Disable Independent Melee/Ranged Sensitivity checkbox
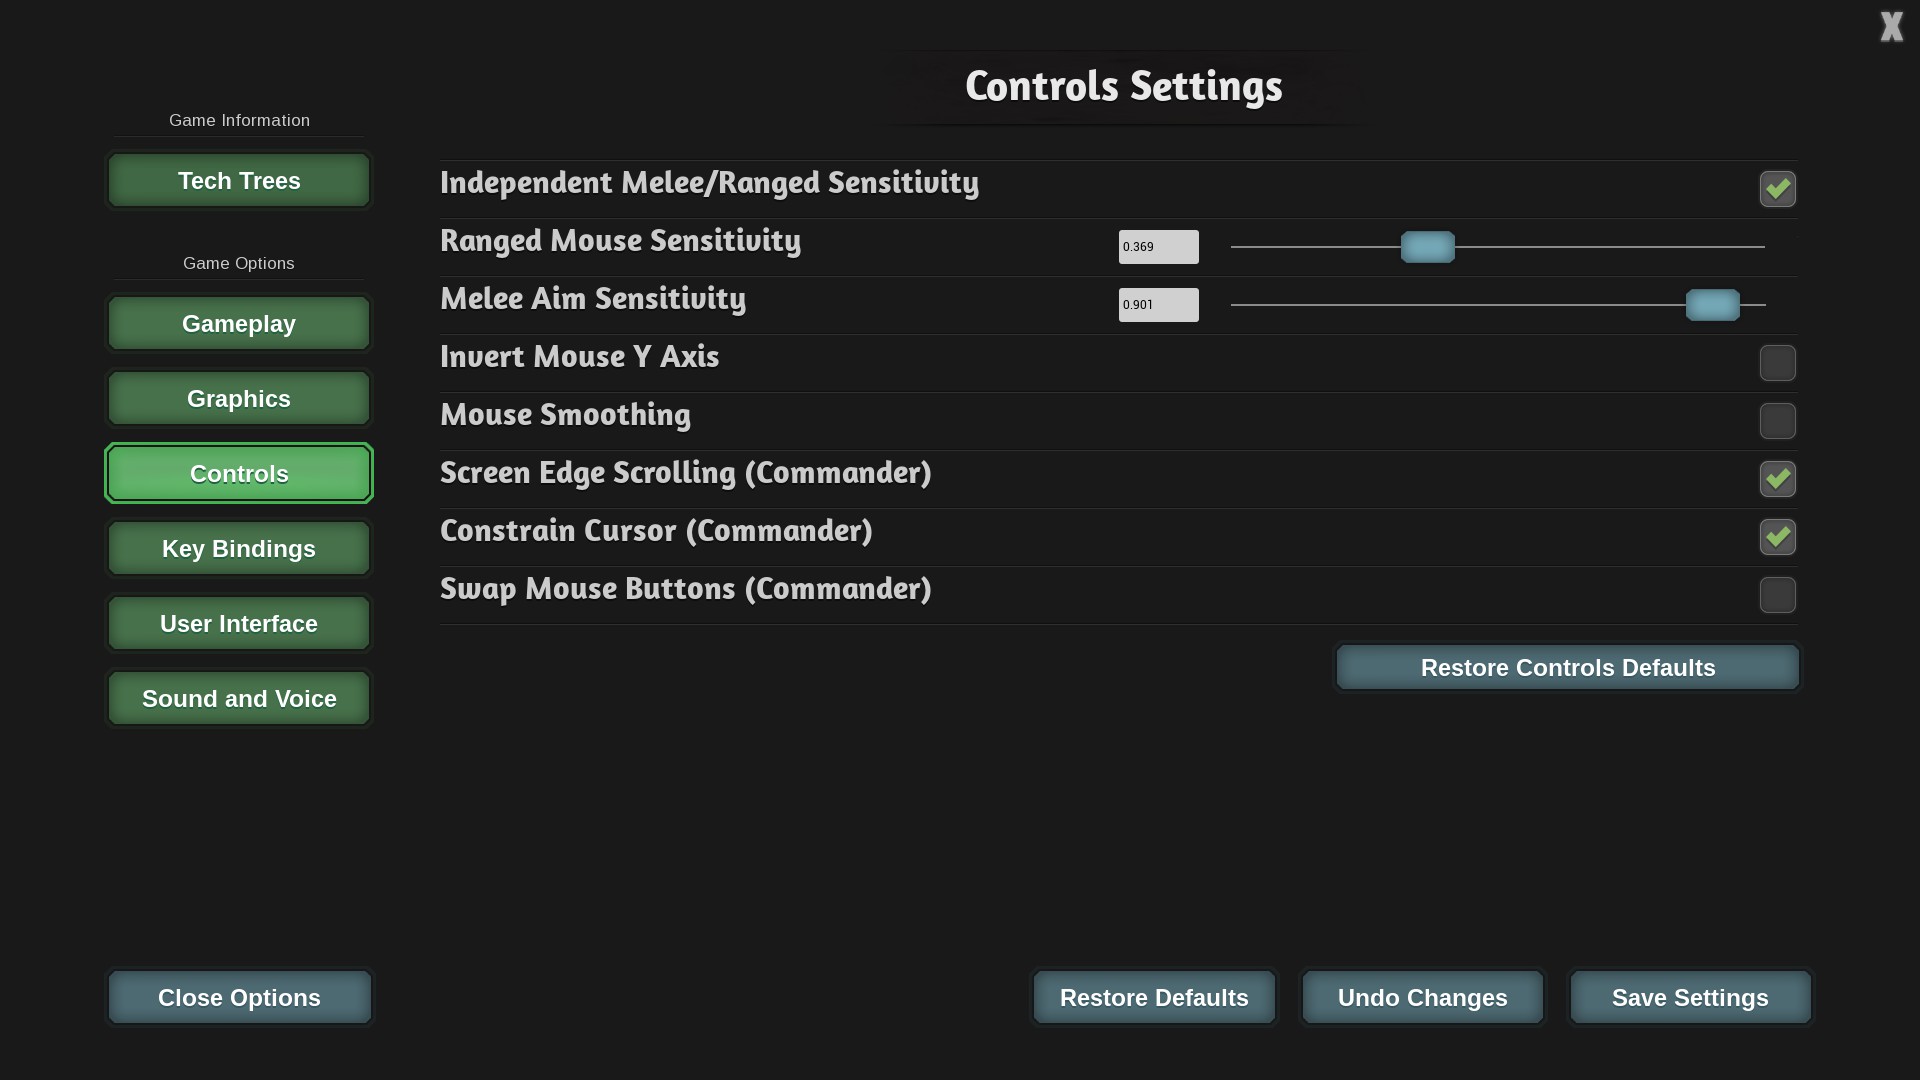 1777,189
